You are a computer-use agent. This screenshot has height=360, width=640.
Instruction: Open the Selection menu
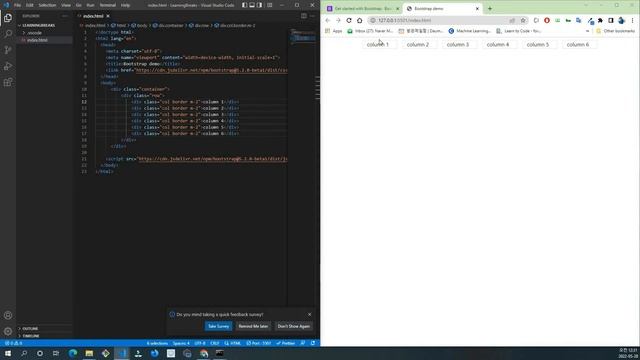coord(47,5)
